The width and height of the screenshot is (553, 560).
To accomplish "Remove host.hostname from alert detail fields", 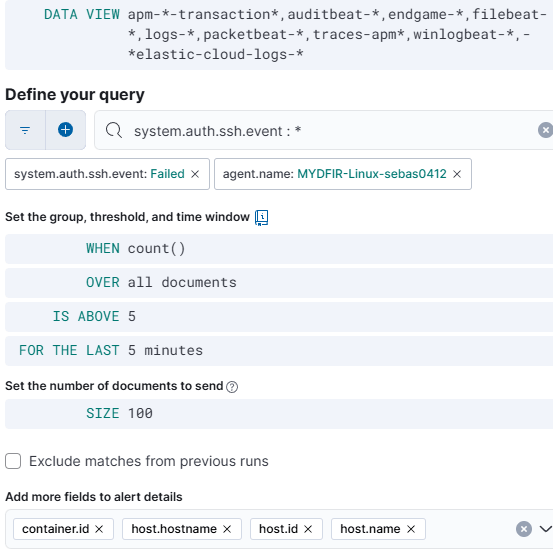I will [227, 529].
